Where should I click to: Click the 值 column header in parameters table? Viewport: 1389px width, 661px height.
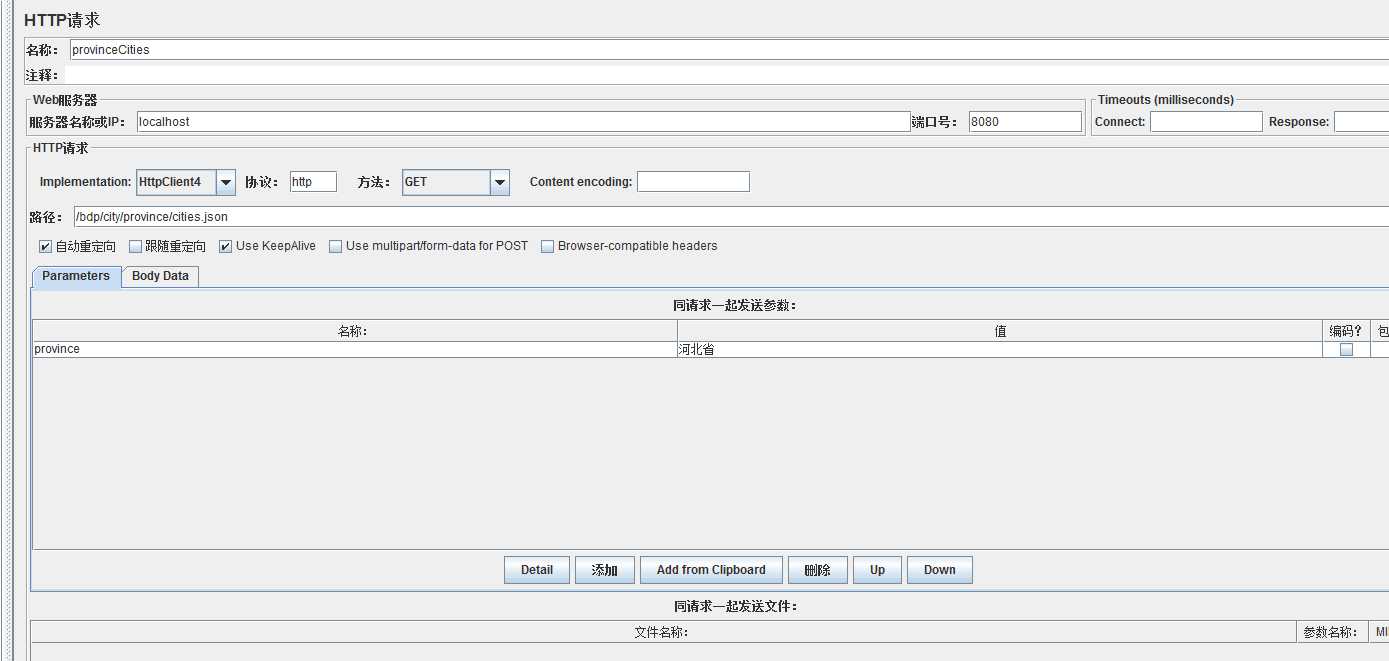pos(1000,331)
